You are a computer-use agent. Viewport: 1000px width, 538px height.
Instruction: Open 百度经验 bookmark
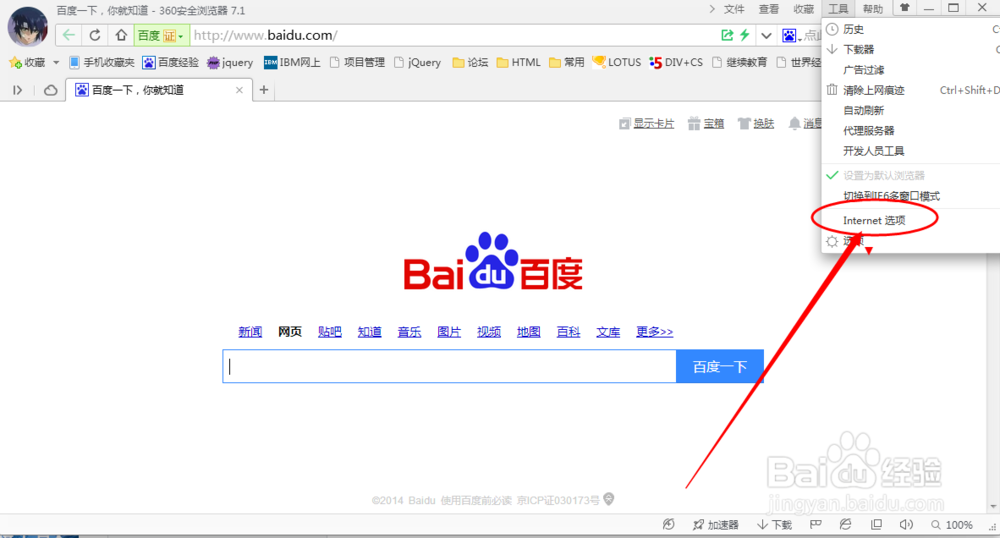pyautogui.click(x=170, y=62)
